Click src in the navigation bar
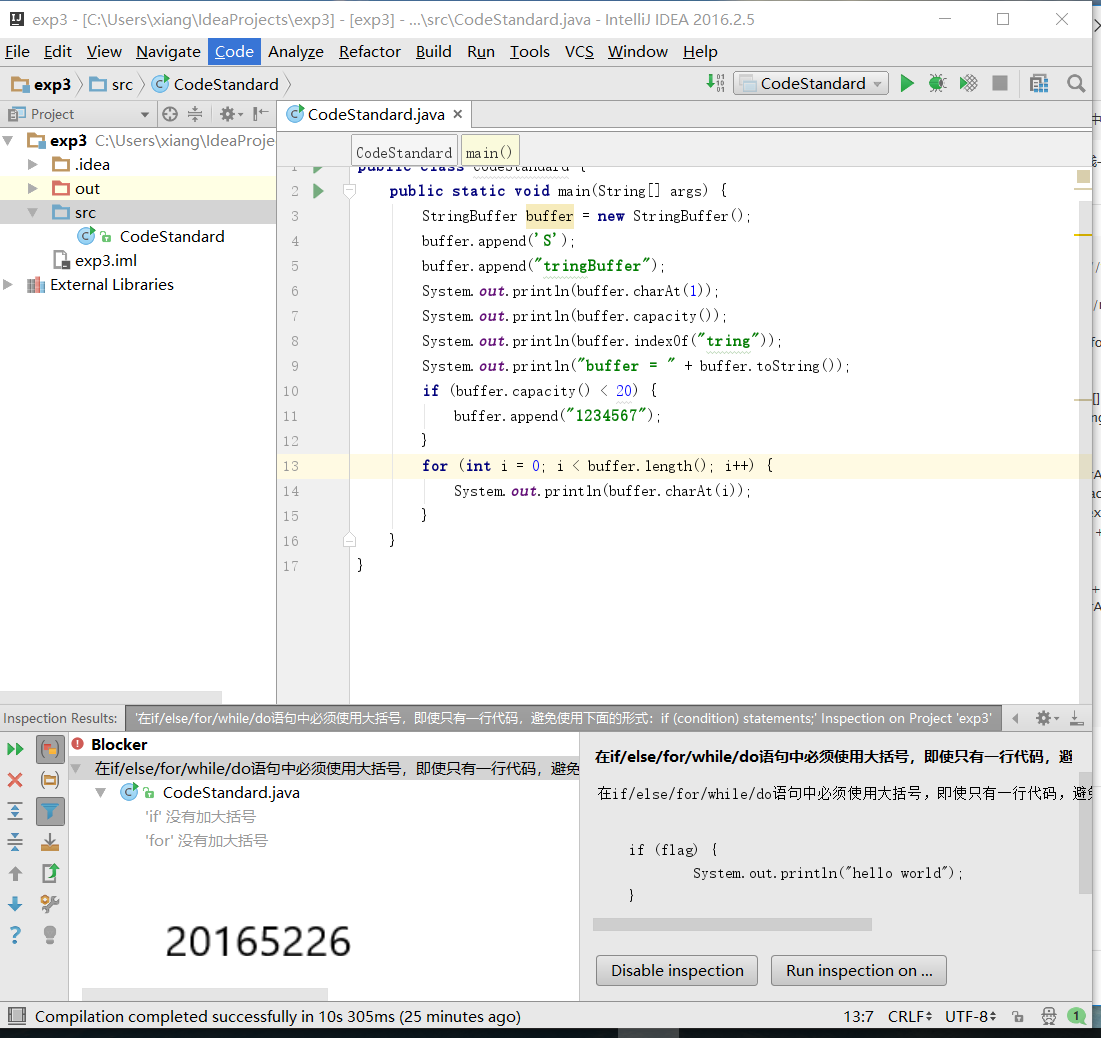Screen dimensions: 1101x1038 coord(112,84)
